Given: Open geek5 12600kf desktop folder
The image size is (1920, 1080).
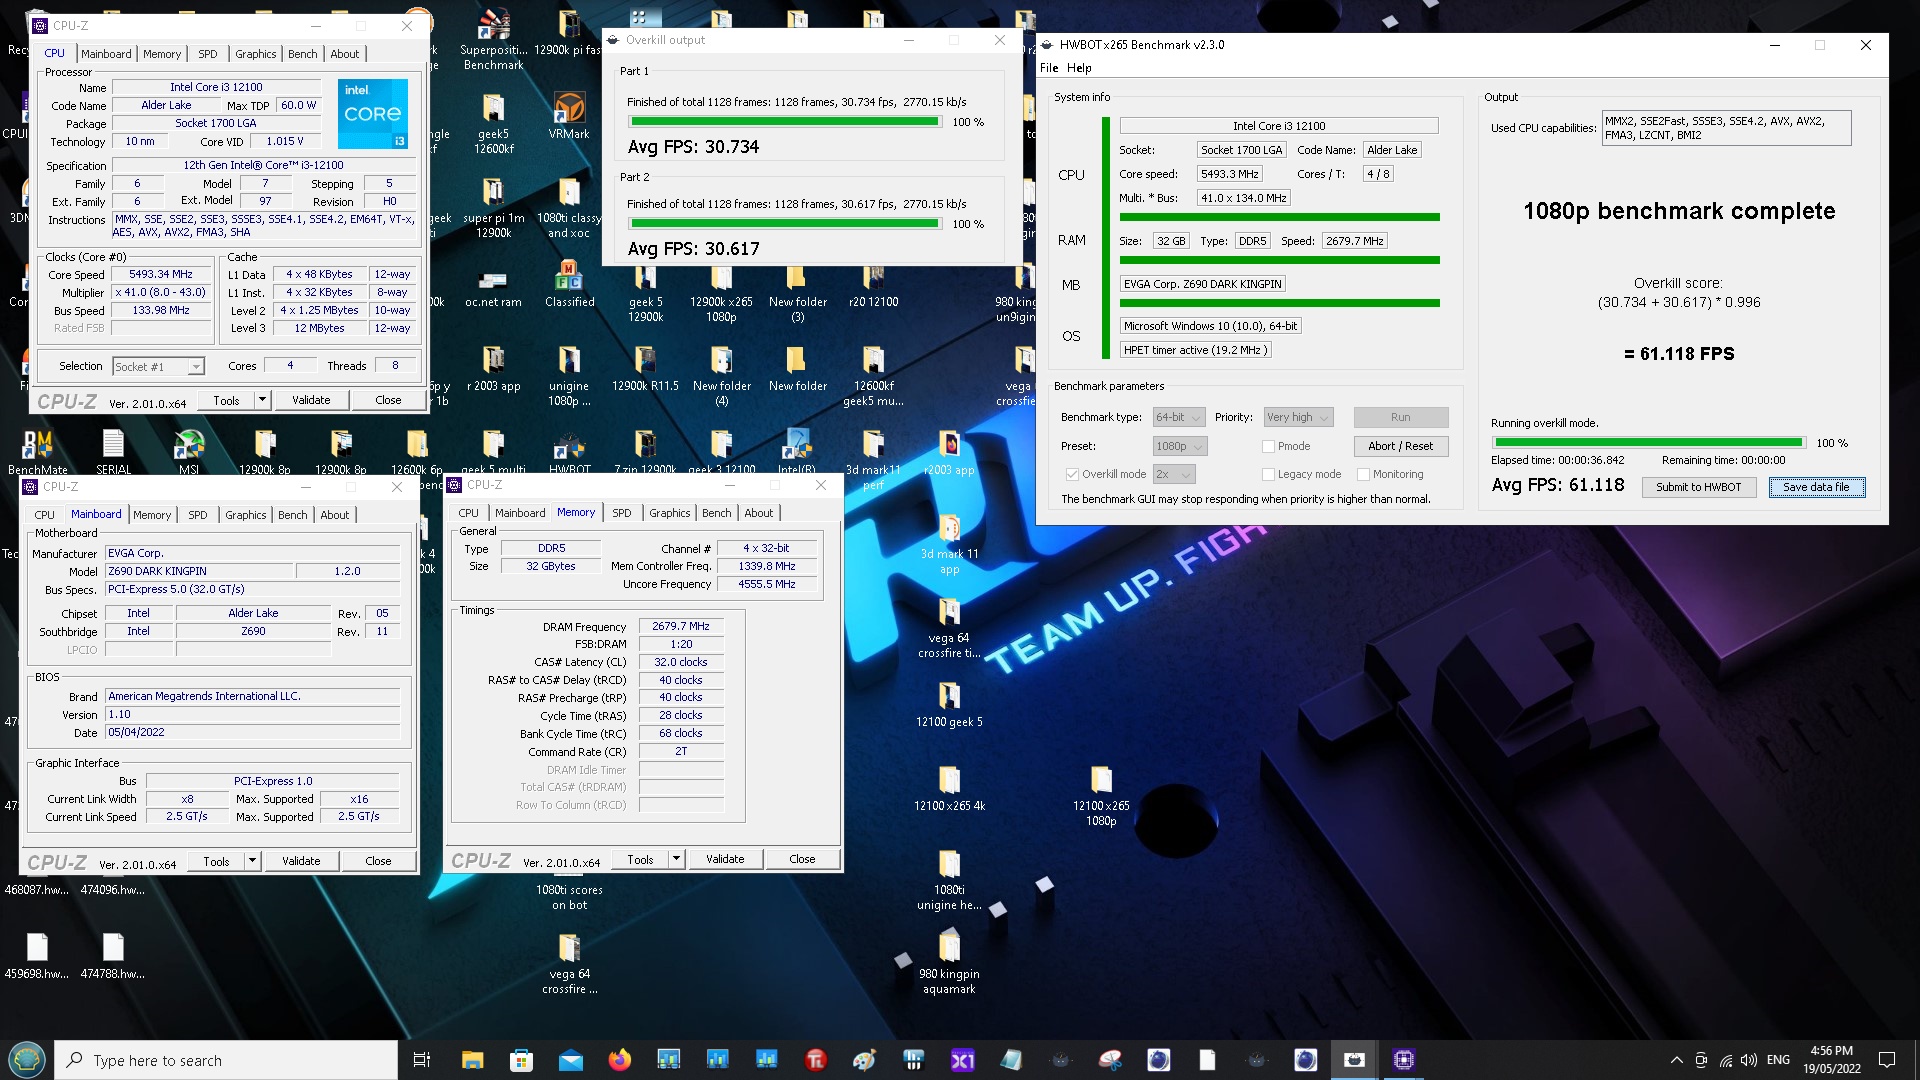Looking at the screenshot, I should [x=493, y=122].
